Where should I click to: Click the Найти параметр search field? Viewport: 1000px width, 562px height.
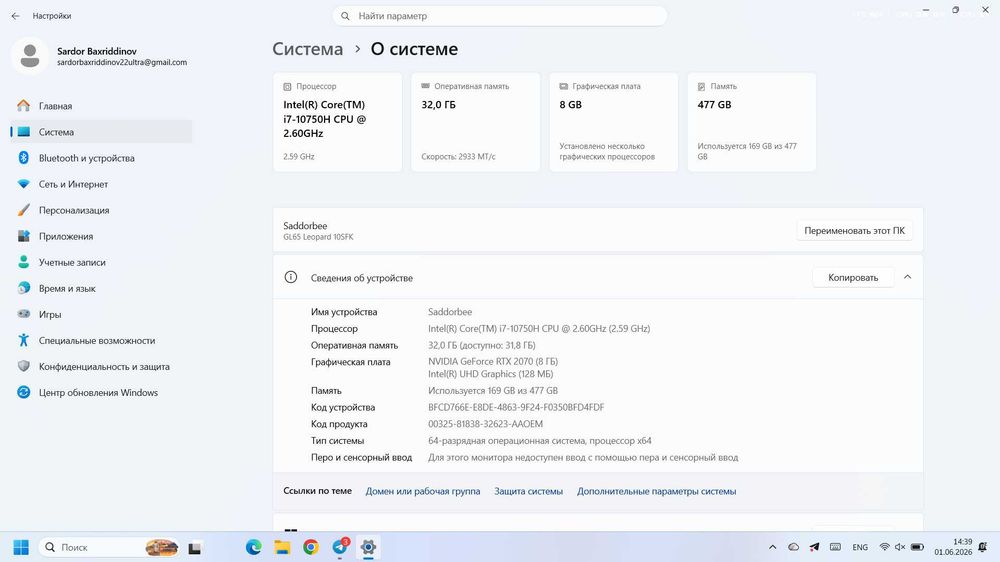(499, 16)
